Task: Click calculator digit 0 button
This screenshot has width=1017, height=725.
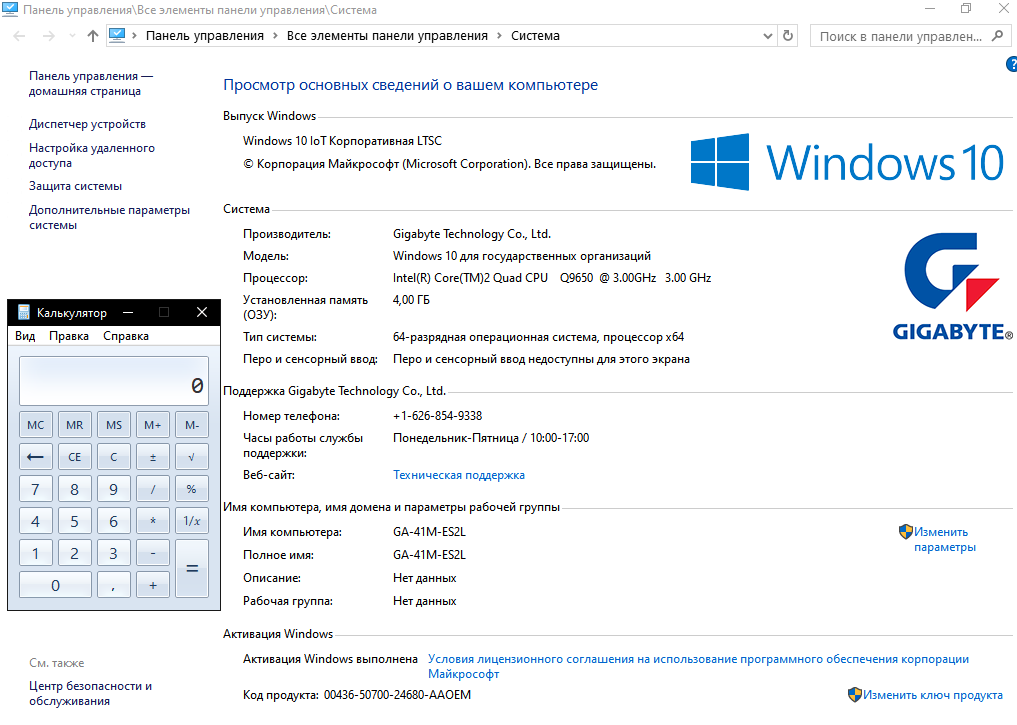Action: point(55,585)
